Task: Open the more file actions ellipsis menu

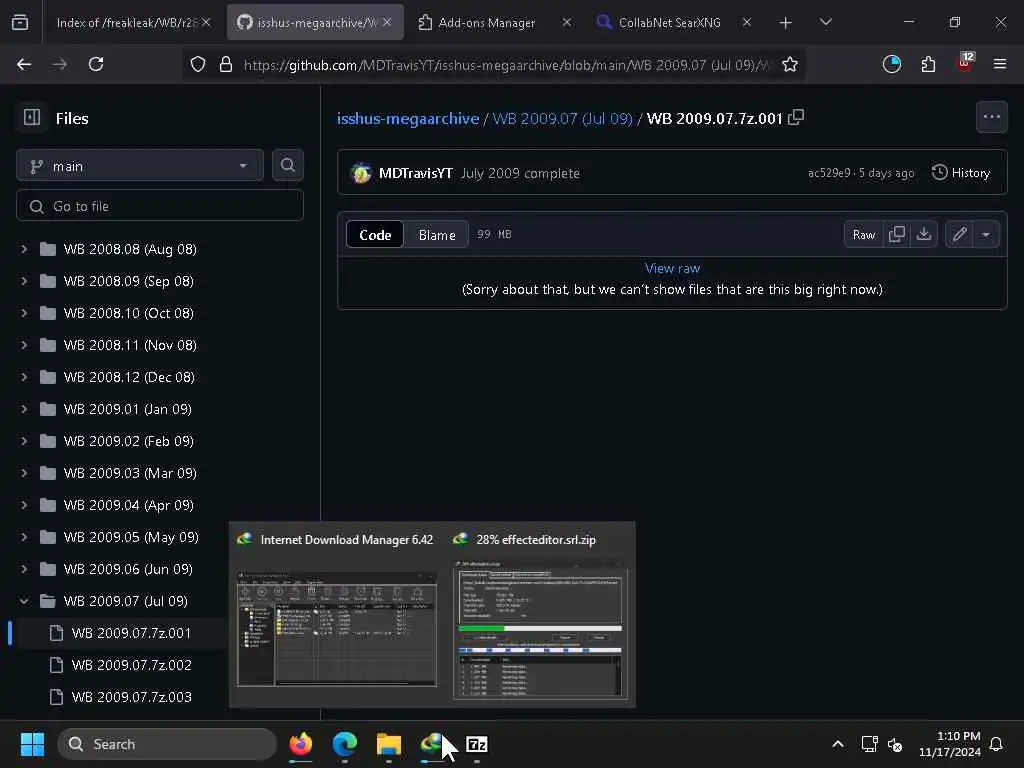Action: tap(991, 118)
